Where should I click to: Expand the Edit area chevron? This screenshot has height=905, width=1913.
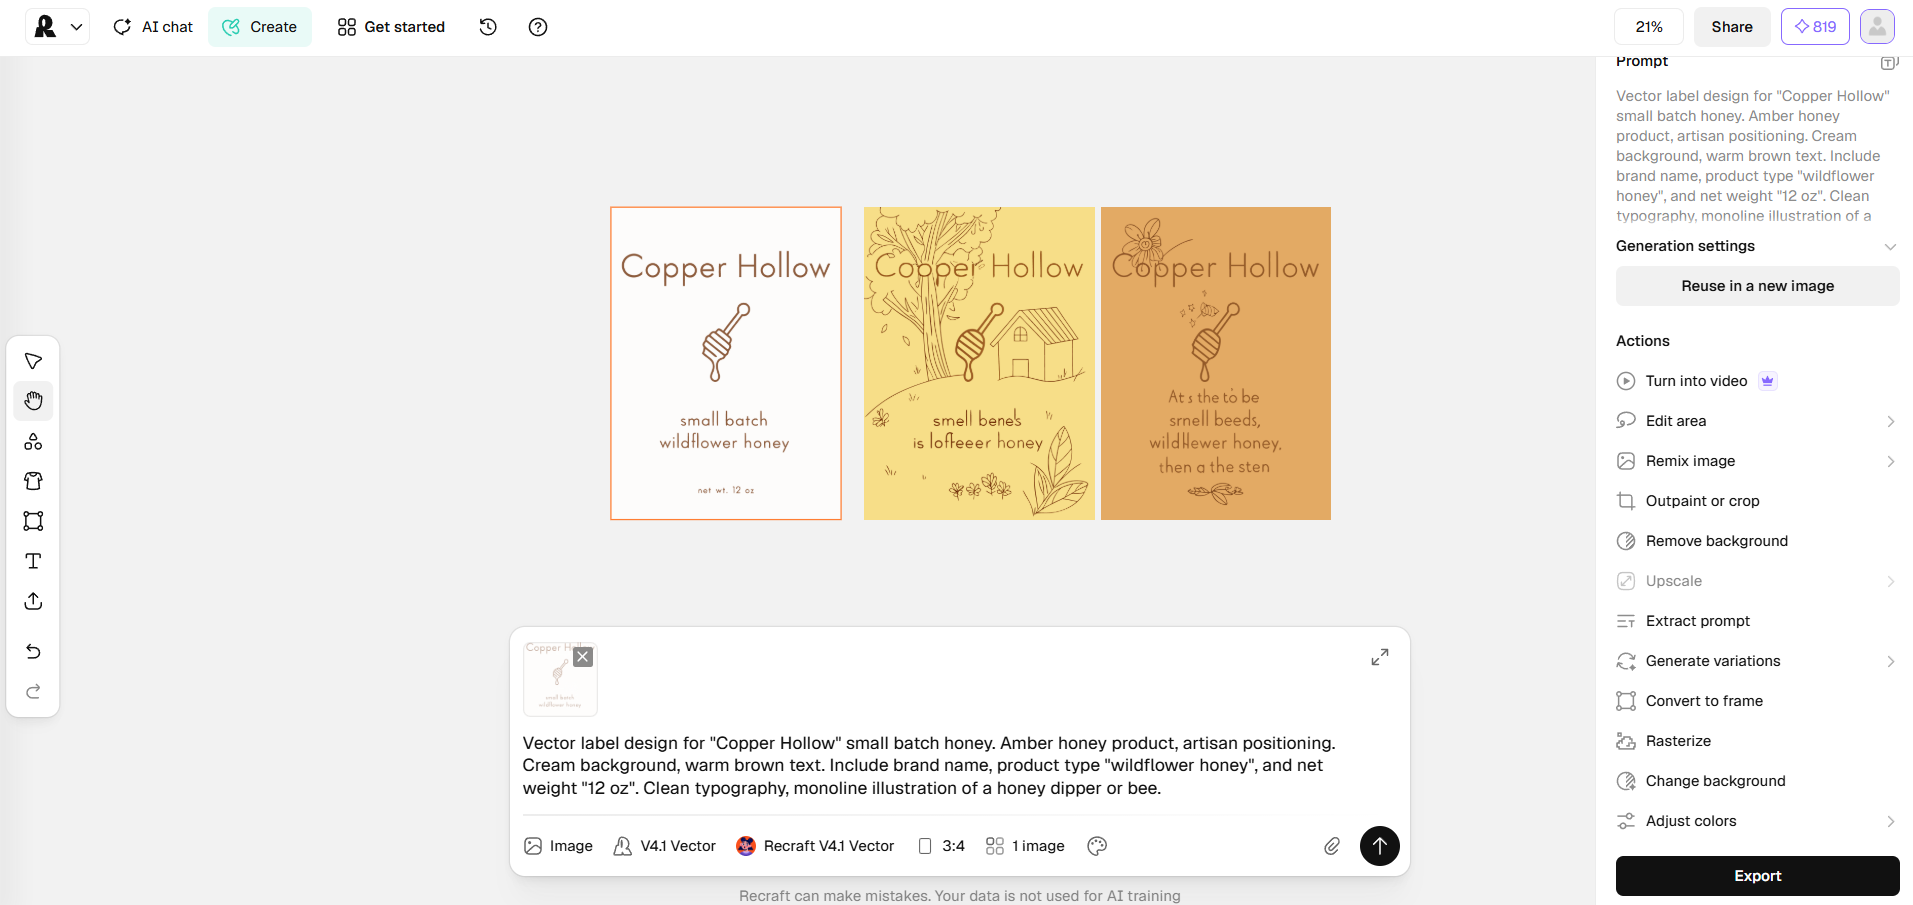(x=1890, y=421)
